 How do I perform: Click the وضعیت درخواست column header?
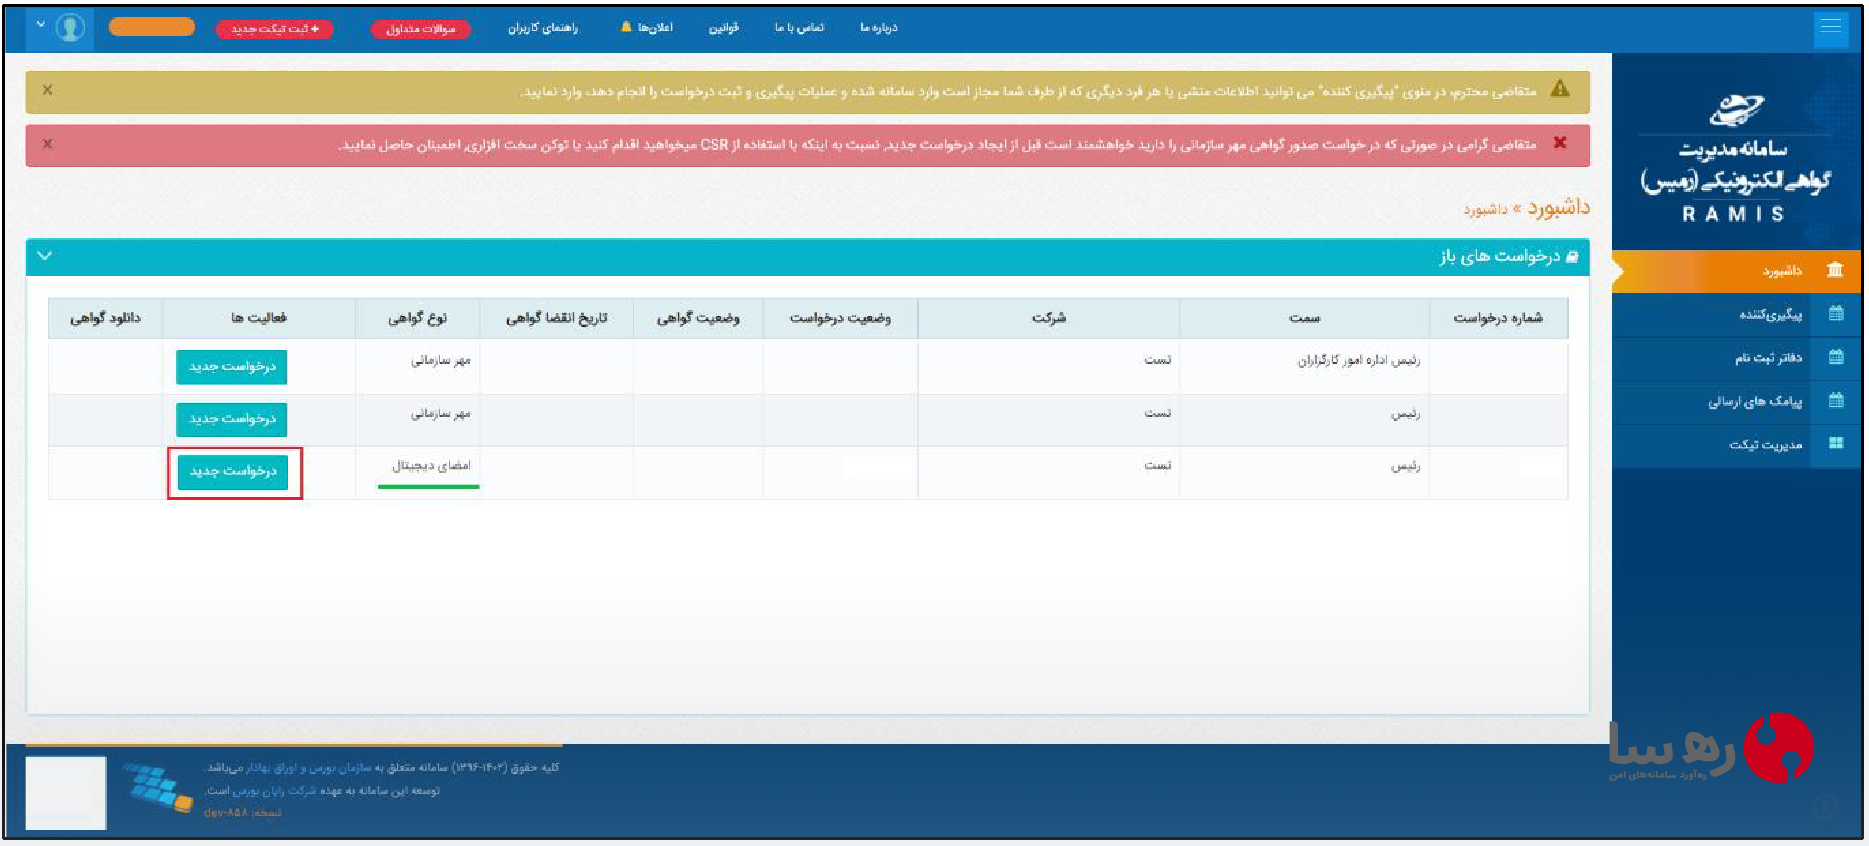click(840, 318)
